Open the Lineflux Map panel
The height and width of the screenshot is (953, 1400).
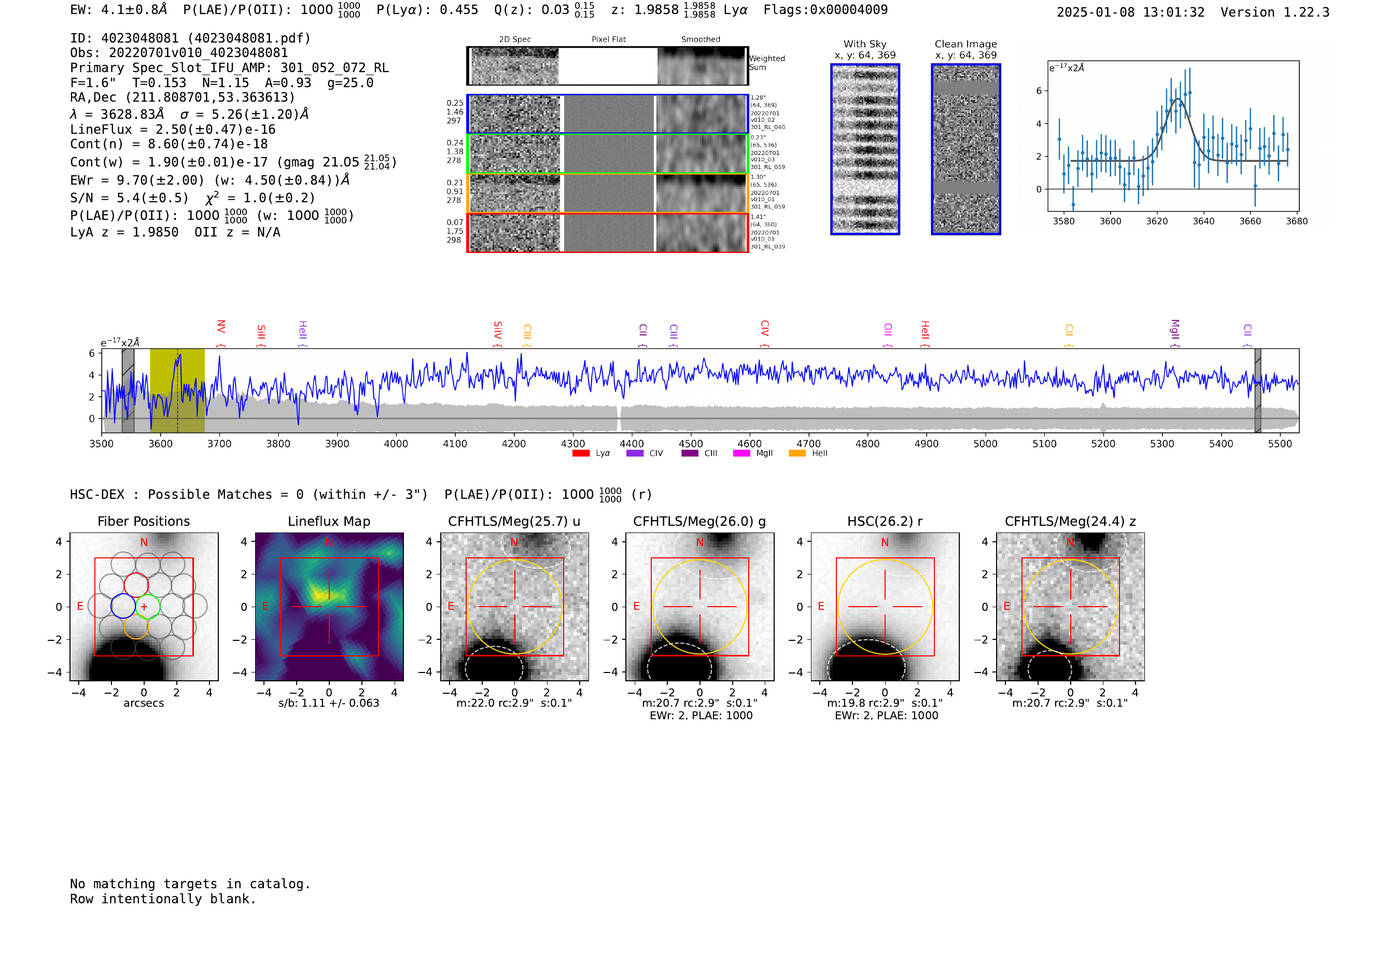click(x=329, y=606)
